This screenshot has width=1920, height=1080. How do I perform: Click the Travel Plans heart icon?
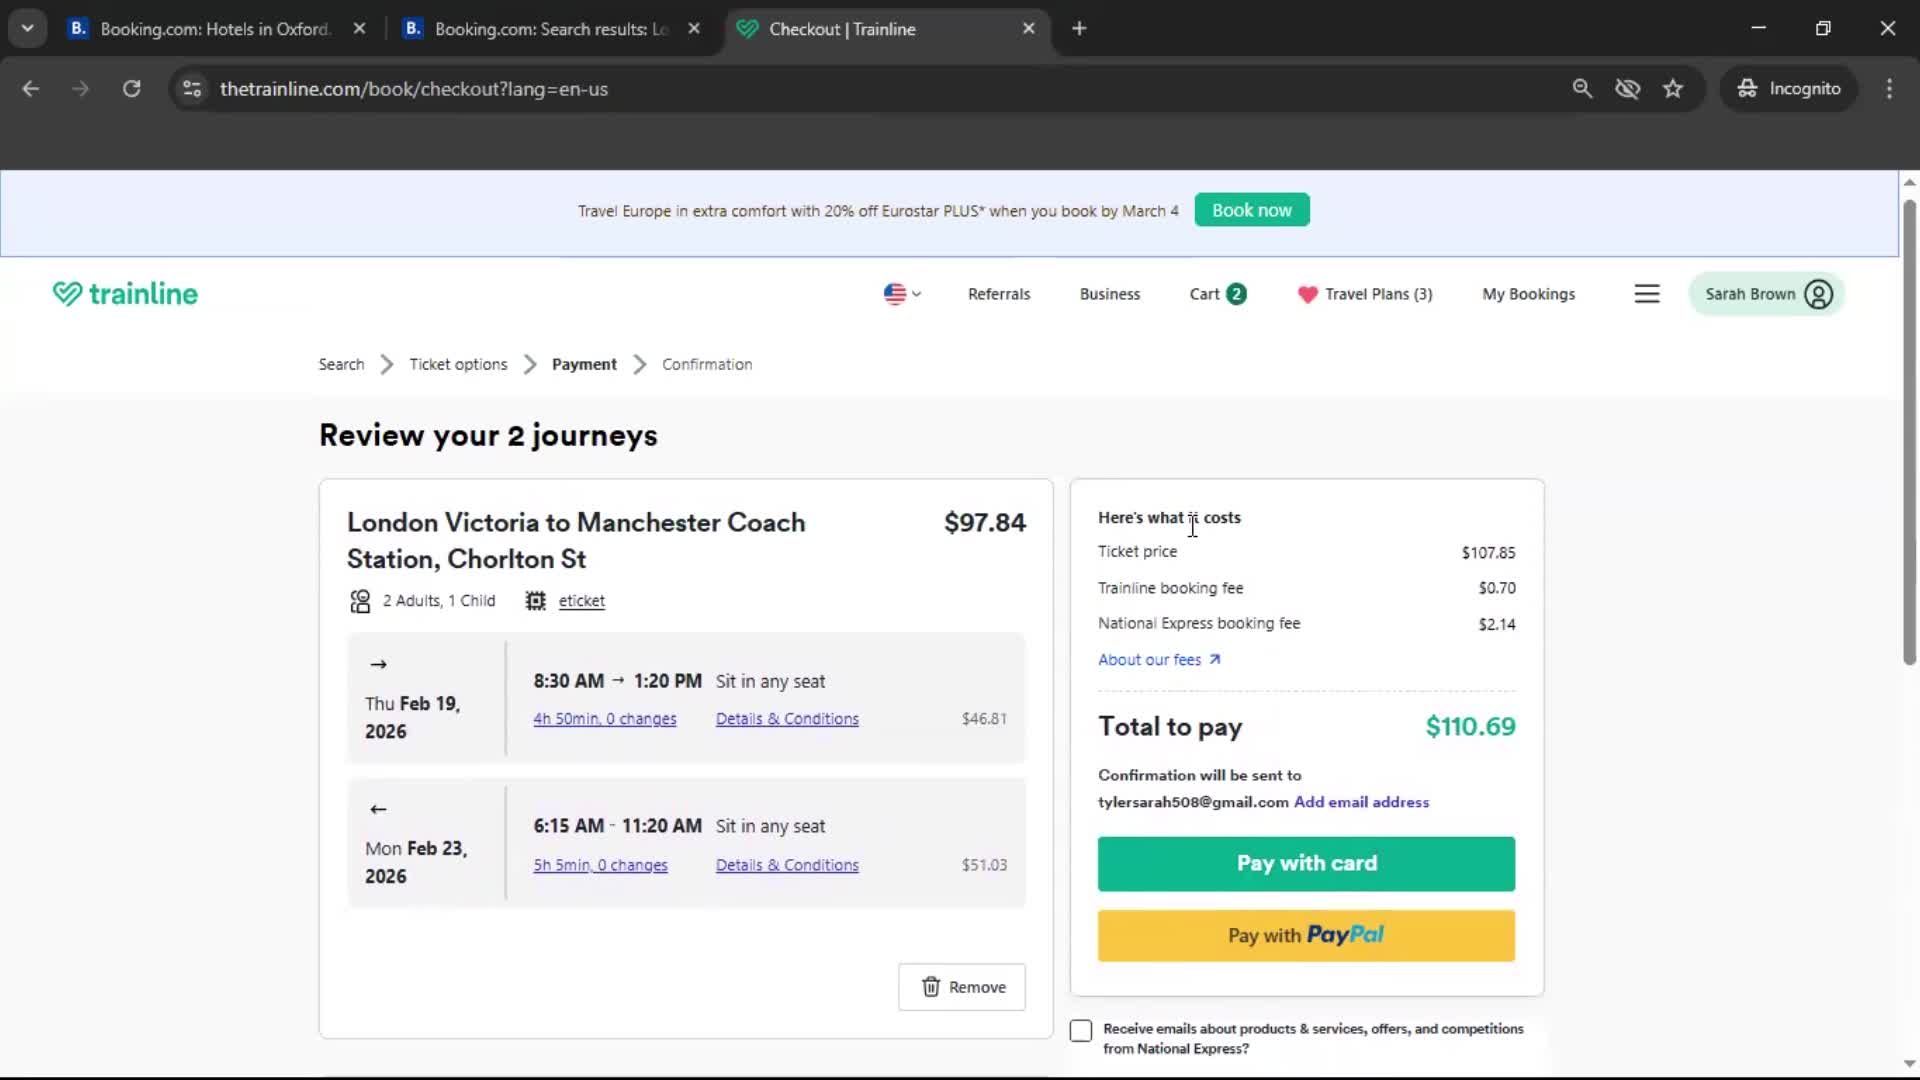tap(1307, 294)
